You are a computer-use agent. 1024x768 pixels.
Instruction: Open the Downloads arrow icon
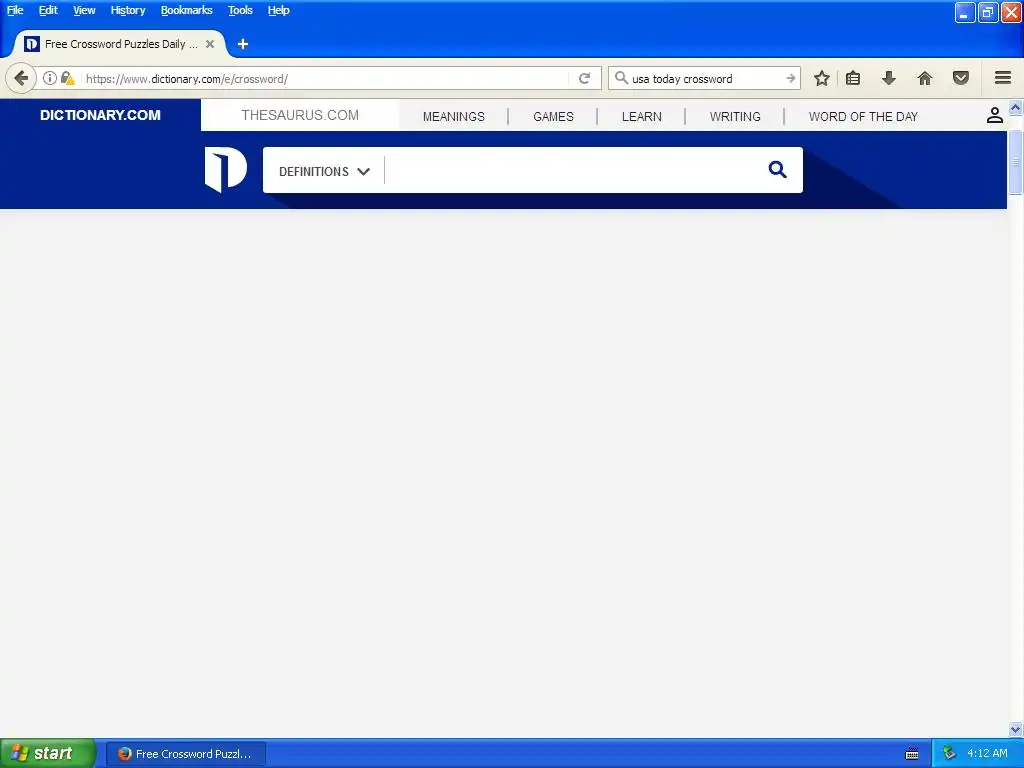(x=889, y=78)
